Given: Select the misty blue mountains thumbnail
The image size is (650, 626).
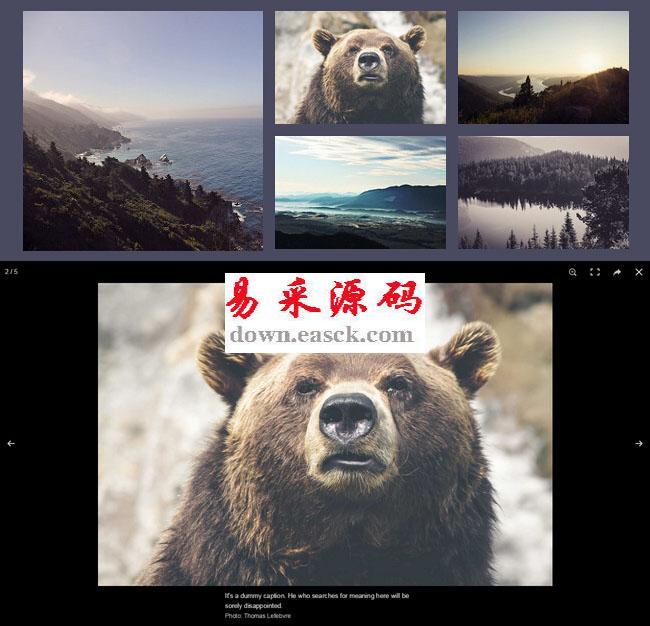Looking at the screenshot, I should [x=360, y=192].
